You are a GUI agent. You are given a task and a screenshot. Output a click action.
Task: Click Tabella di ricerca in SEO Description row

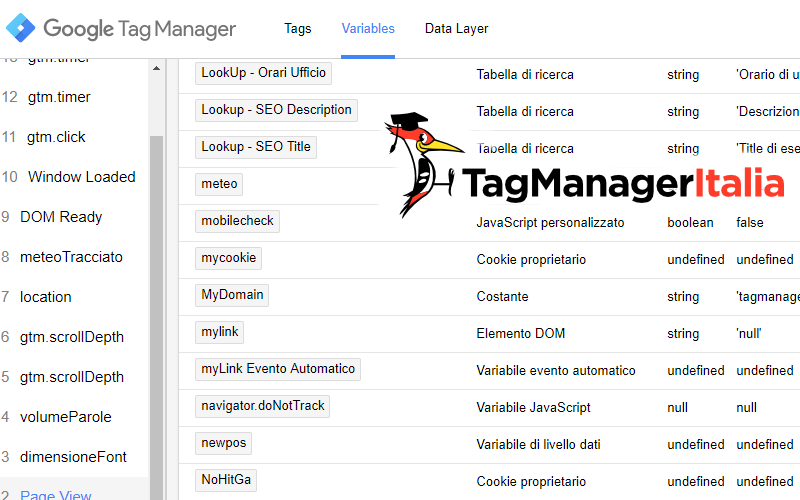(x=525, y=111)
